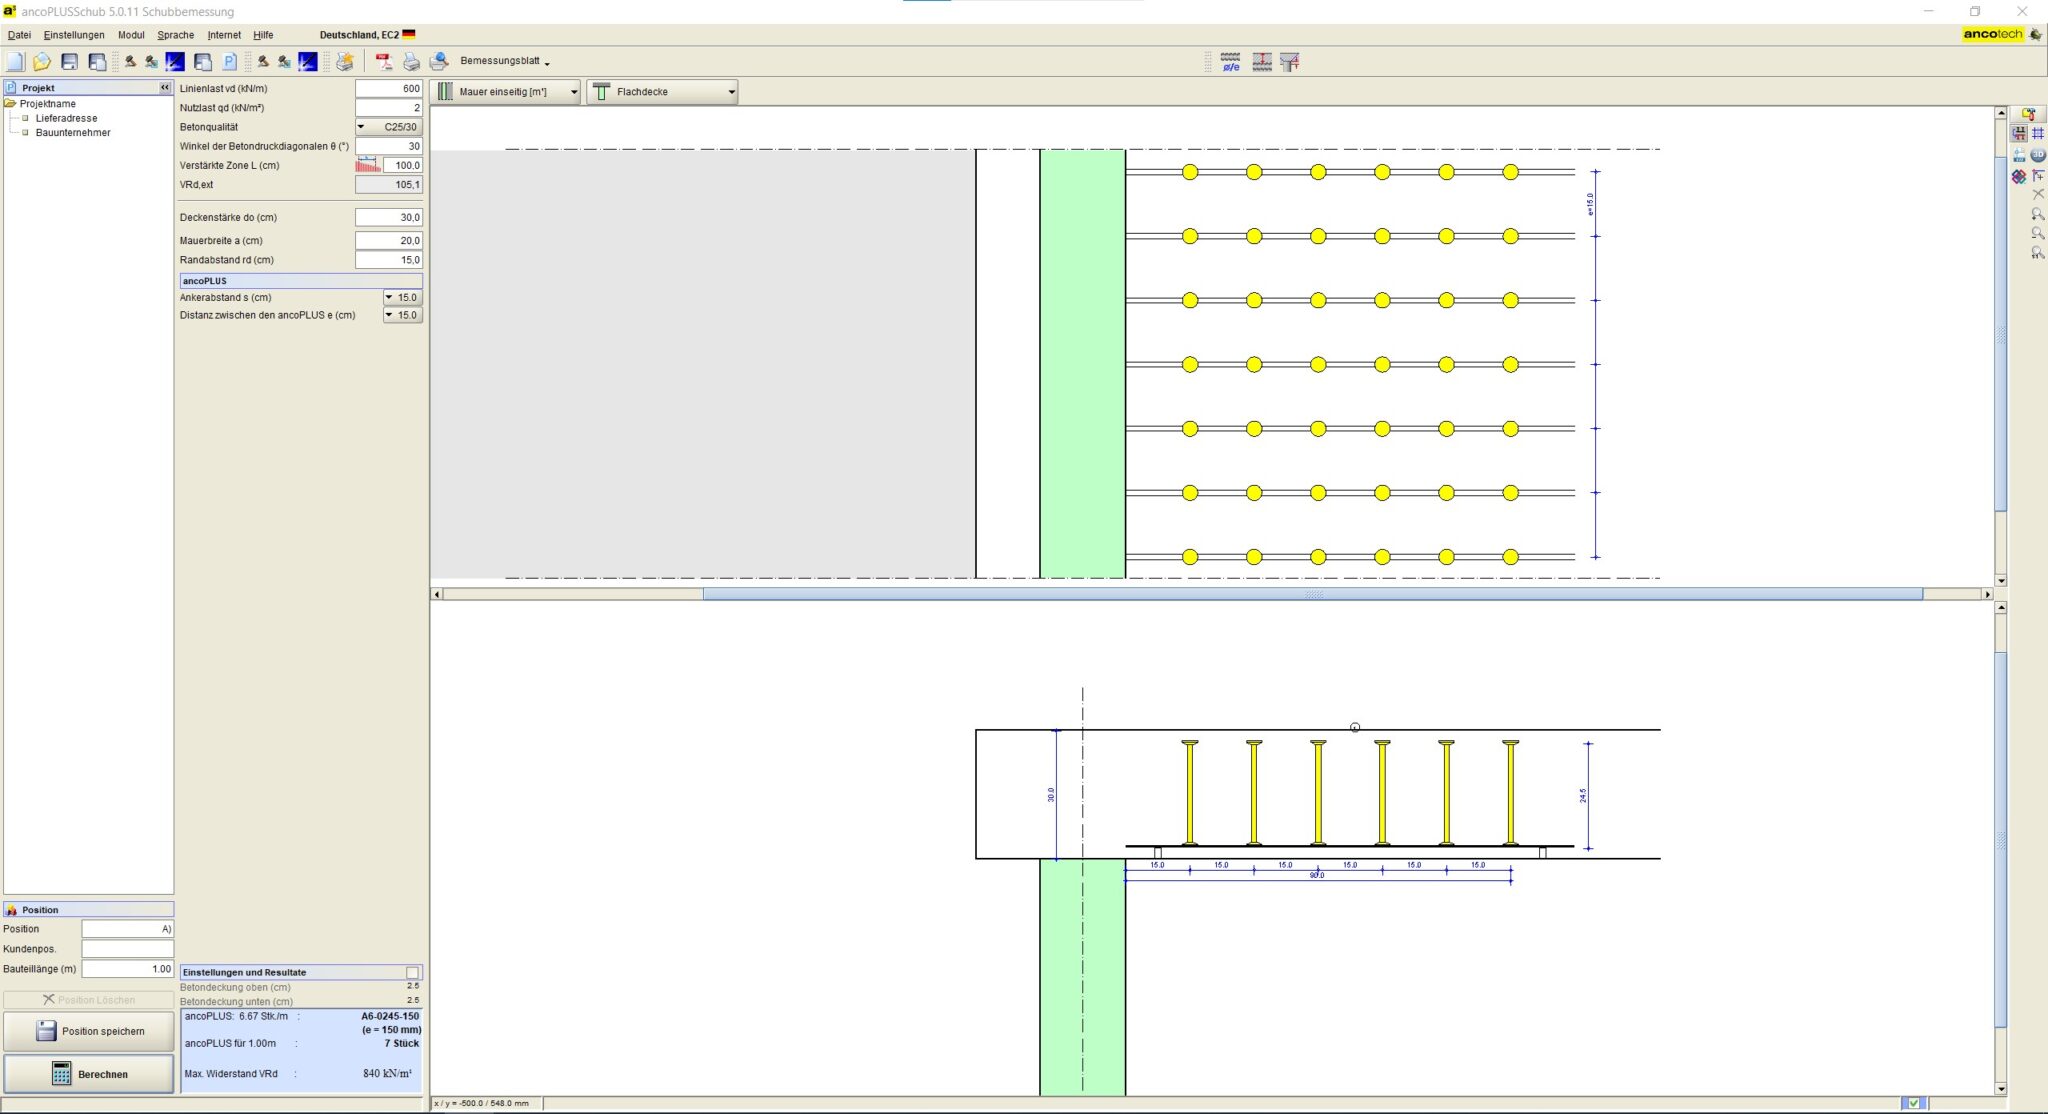Click the blue grid icon in right sidebar
Screen dimensions: 2048x1114
(2037, 133)
